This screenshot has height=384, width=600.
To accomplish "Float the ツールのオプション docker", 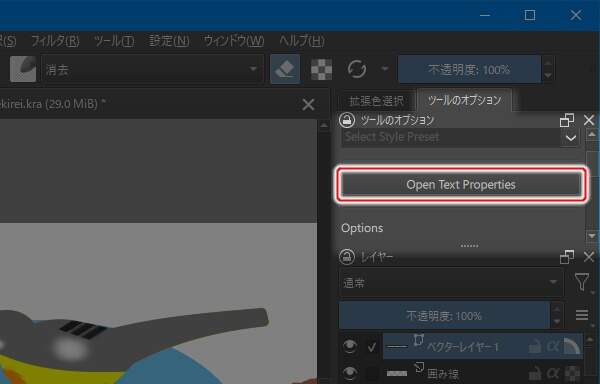I will coord(567,120).
